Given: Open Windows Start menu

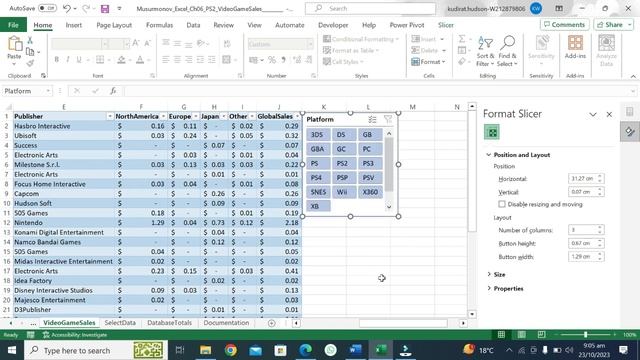Looking at the screenshot, I should pyautogui.click(x=12, y=350).
